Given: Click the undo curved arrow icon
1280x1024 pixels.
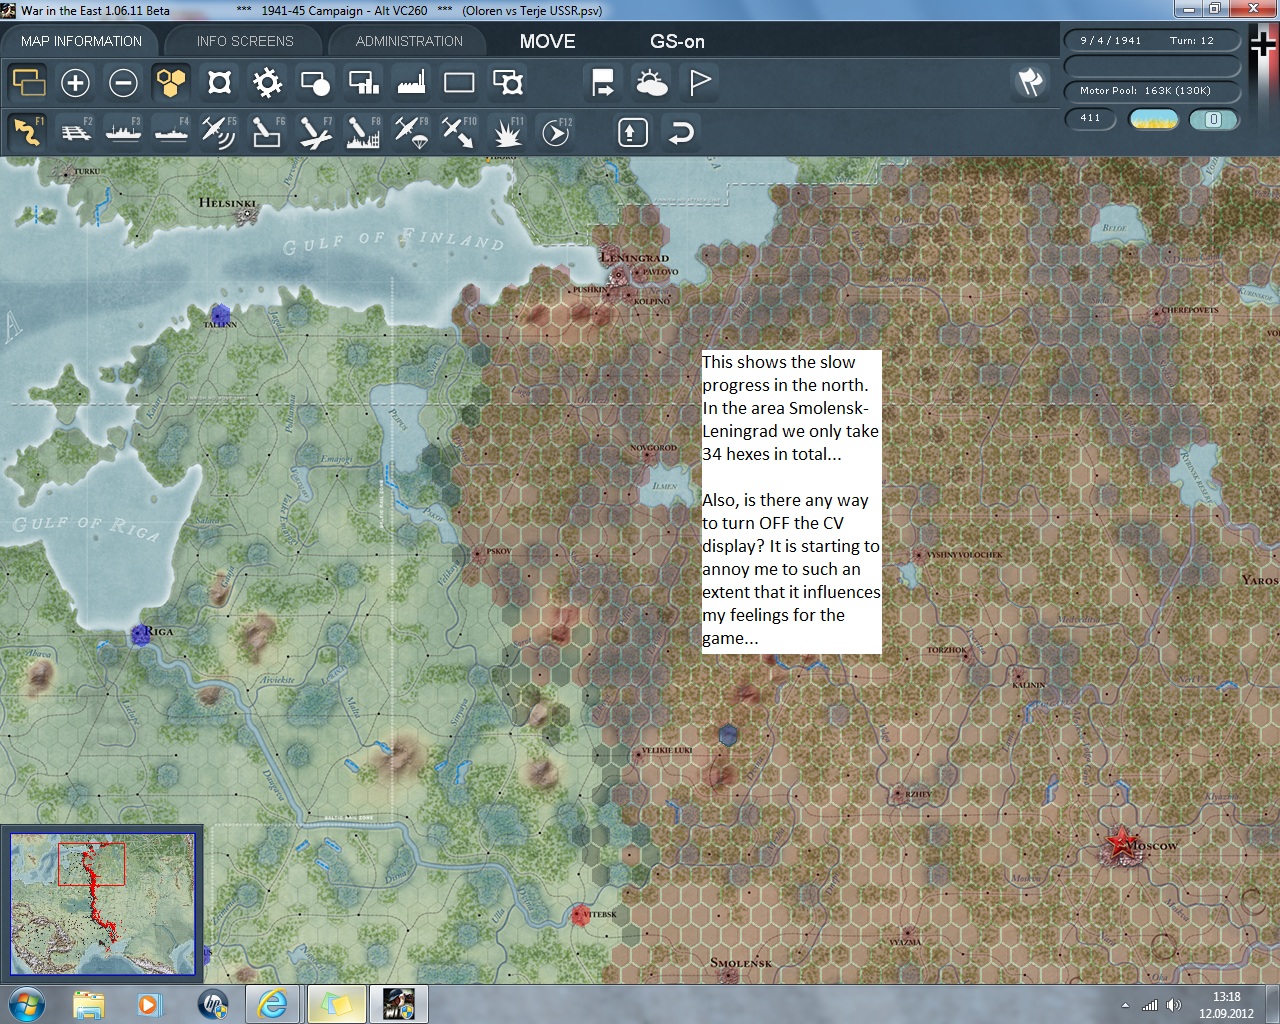Looking at the screenshot, I should pyautogui.click(x=681, y=132).
